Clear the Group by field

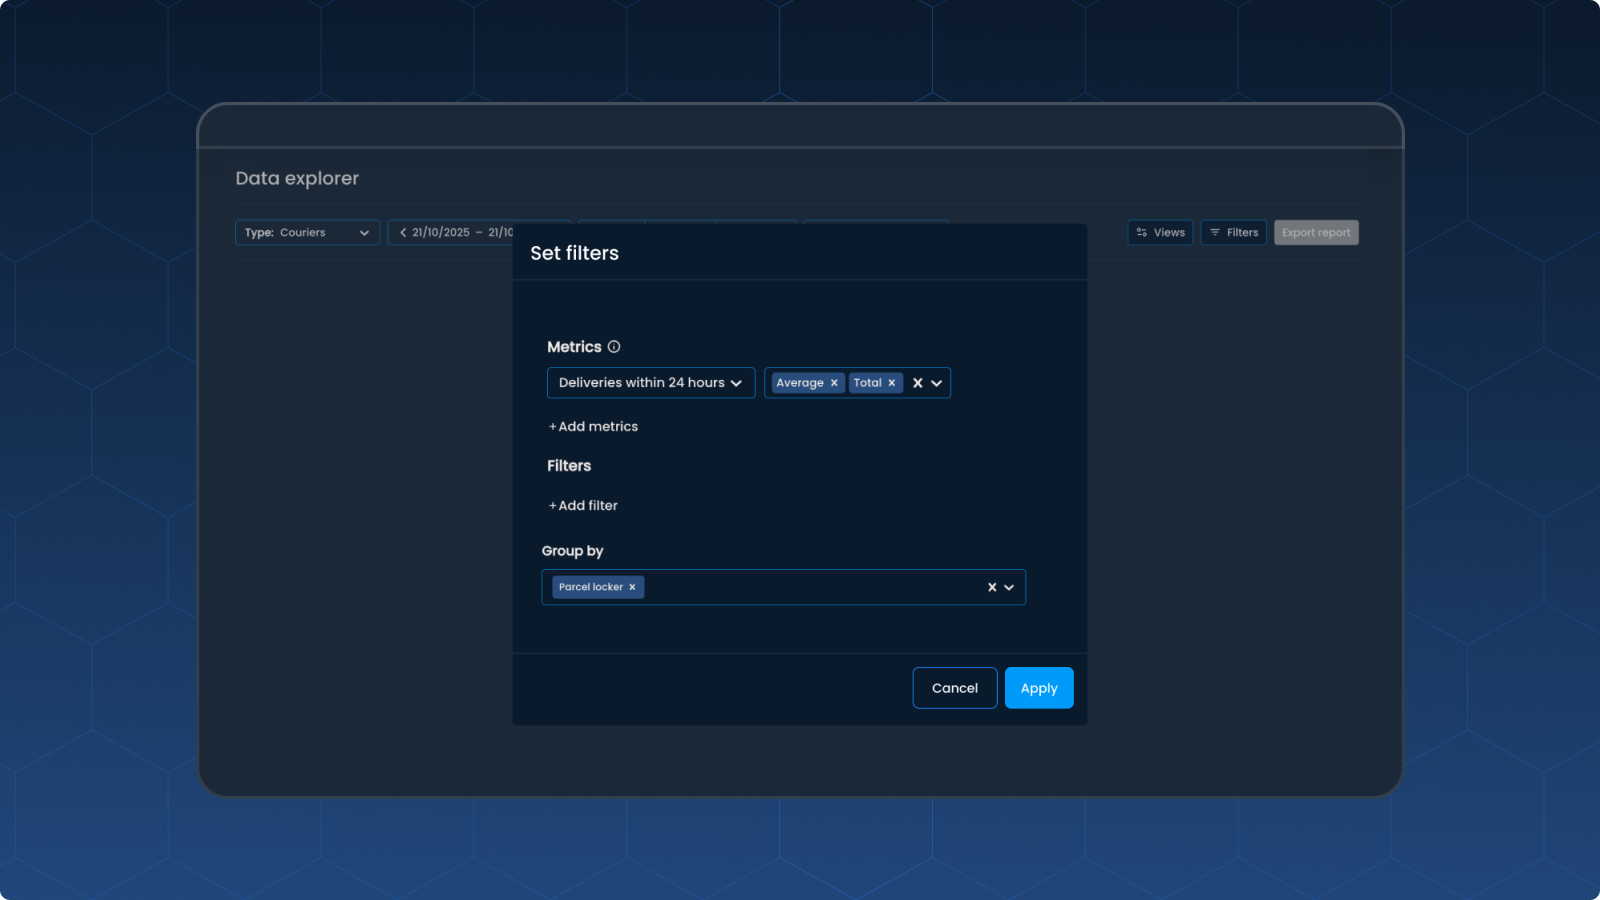point(992,587)
